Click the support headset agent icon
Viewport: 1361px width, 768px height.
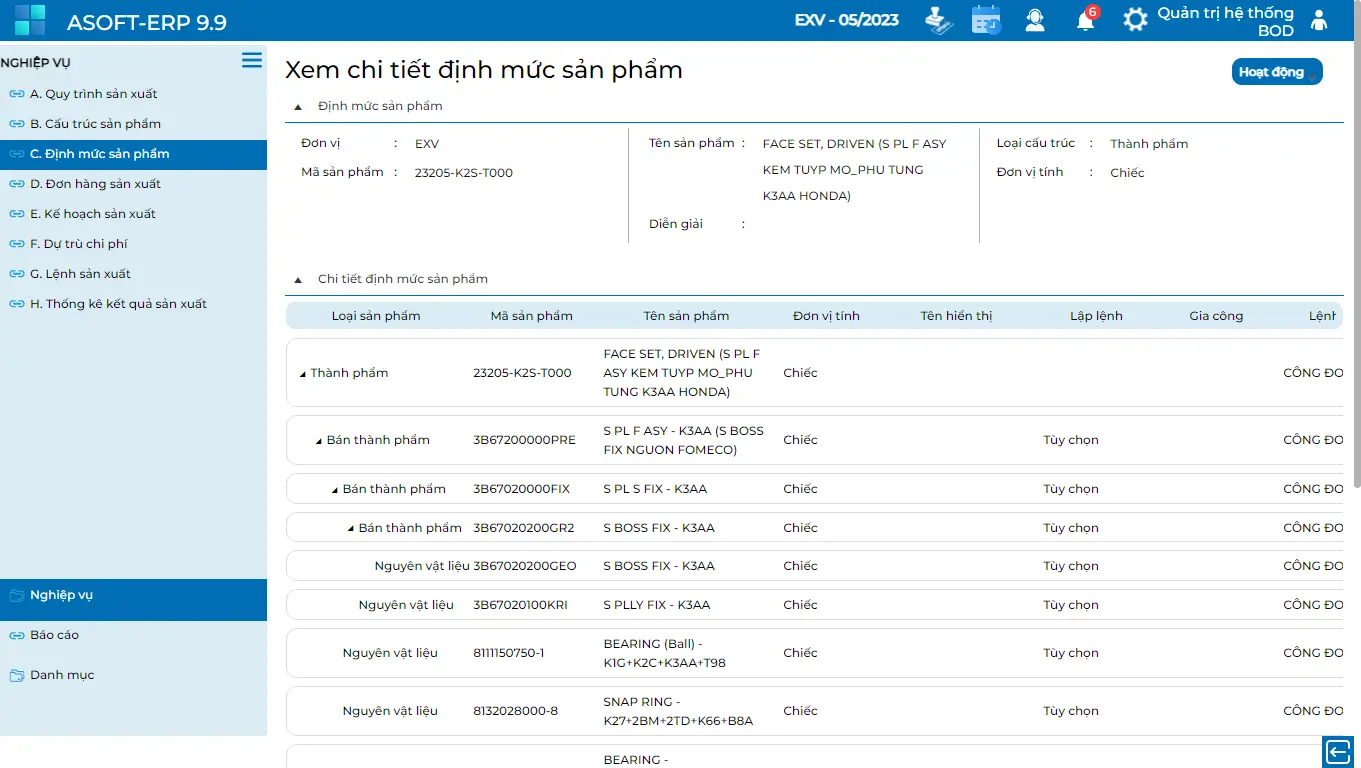[x=1035, y=20]
